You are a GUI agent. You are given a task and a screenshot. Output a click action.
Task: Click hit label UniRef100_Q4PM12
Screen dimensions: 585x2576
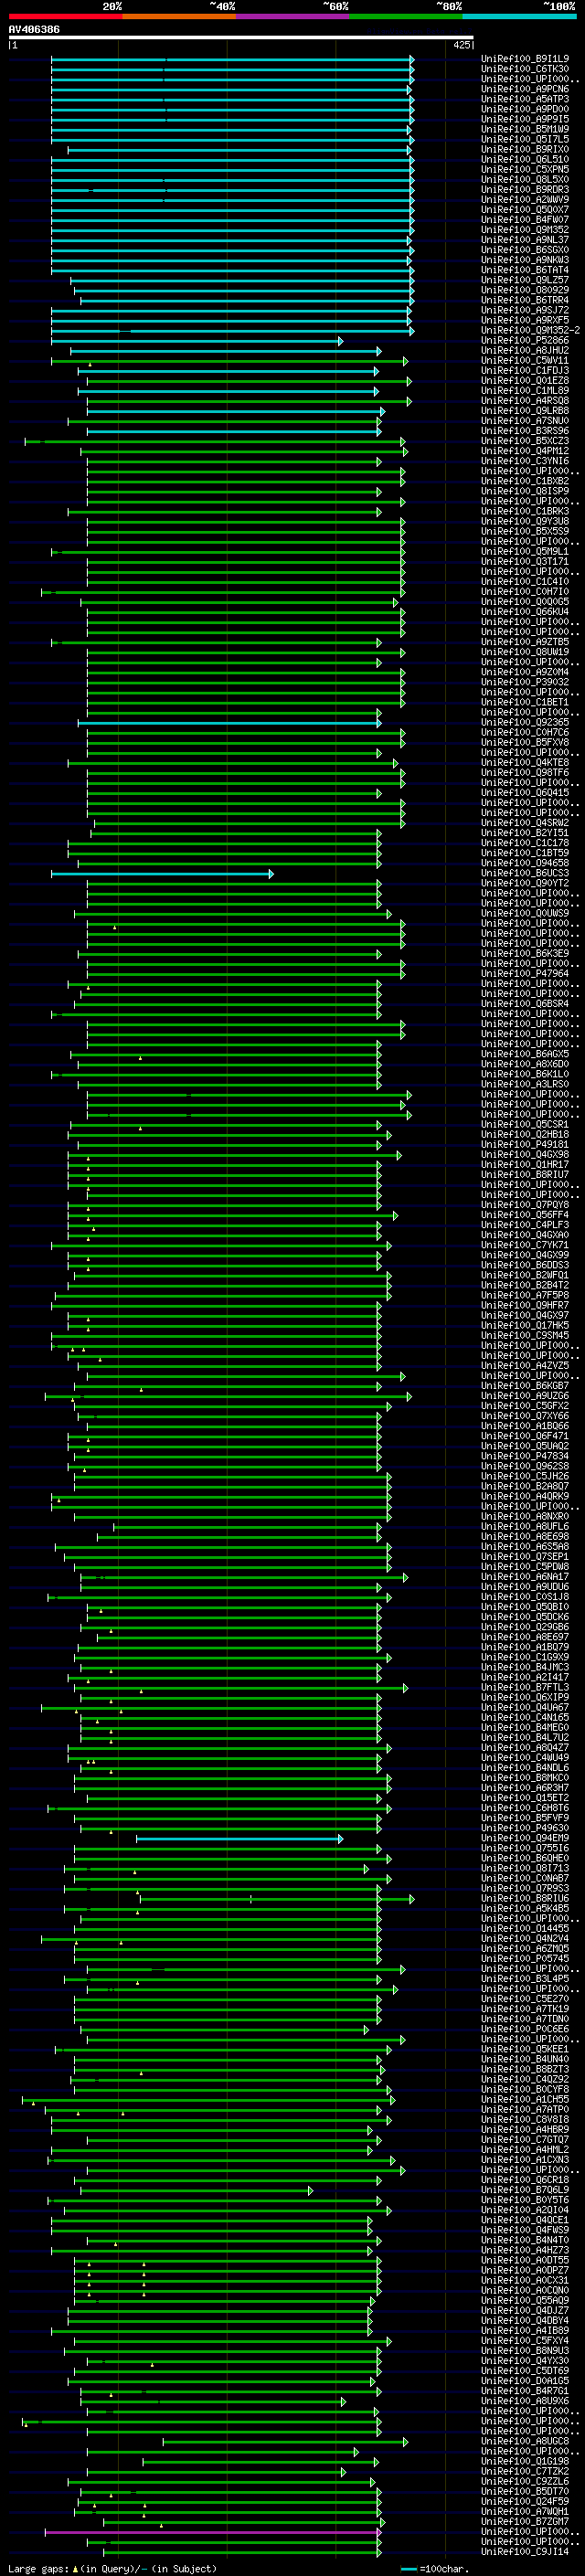525,450
